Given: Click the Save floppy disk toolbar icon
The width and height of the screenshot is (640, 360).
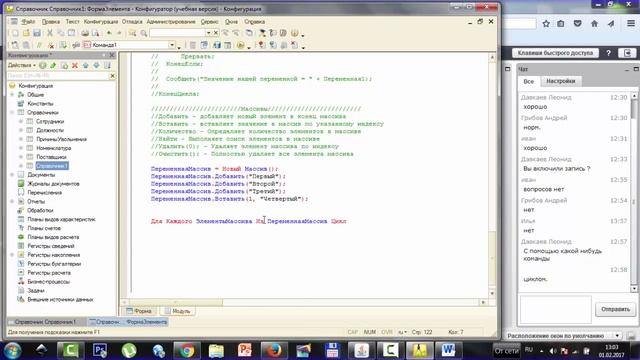Looking at the screenshot, I should (x=37, y=33).
